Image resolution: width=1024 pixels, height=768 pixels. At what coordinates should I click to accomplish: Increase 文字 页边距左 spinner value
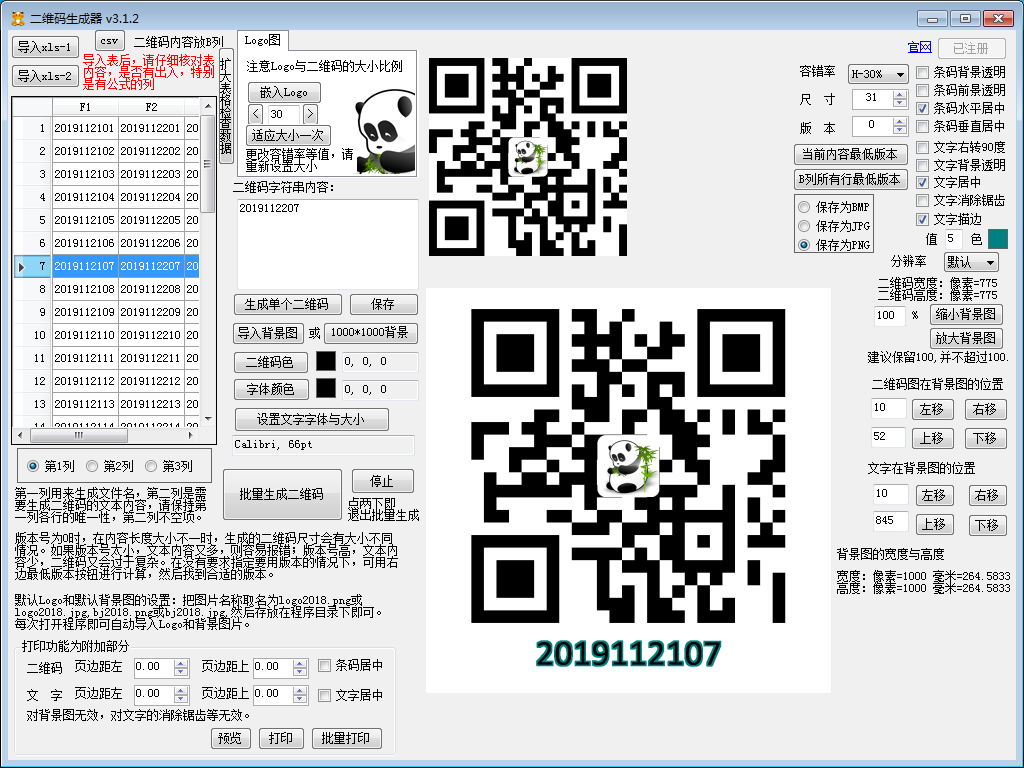click(x=181, y=690)
